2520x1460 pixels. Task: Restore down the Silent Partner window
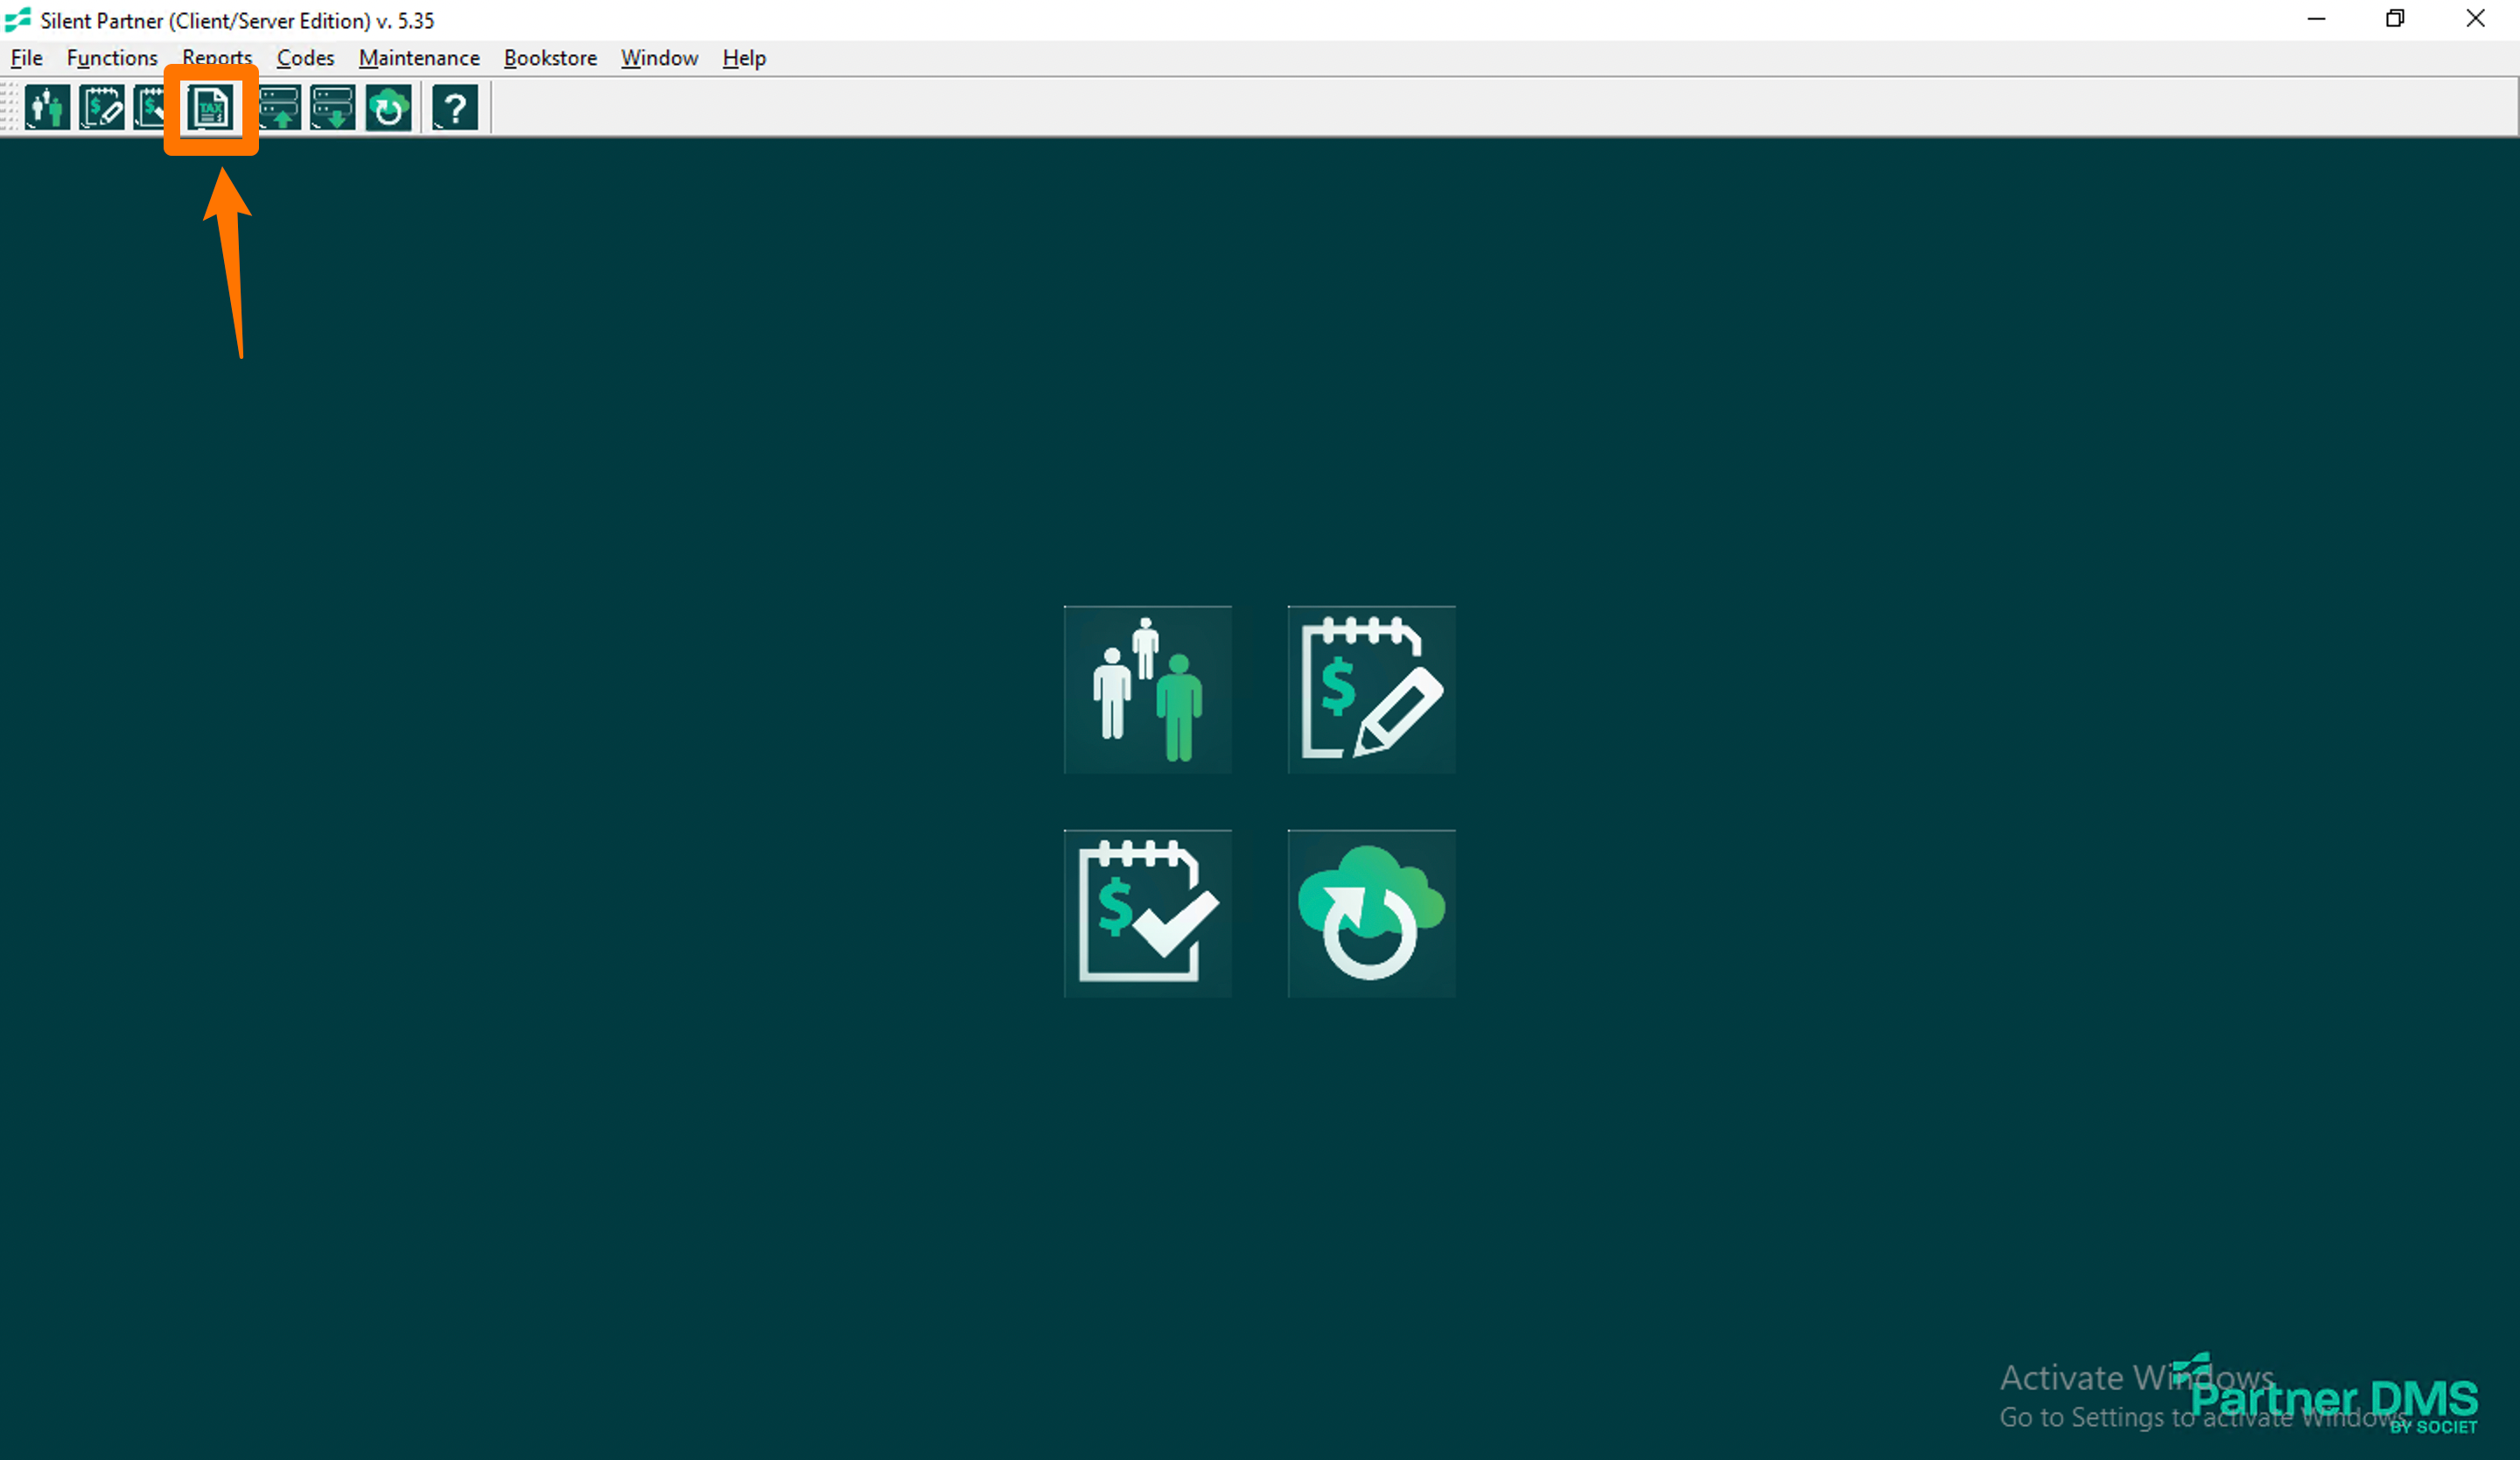(x=2395, y=19)
